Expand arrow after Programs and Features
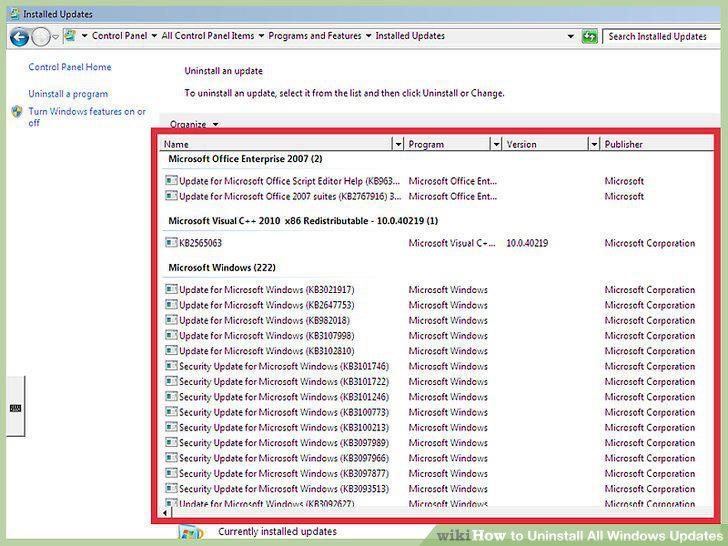Viewport: 728px width, 546px height. tap(368, 35)
